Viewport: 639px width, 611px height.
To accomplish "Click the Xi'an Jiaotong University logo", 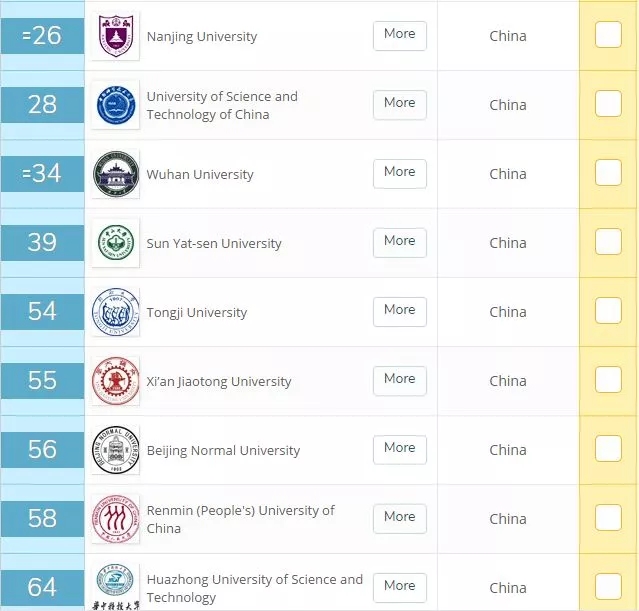I will point(115,381).
